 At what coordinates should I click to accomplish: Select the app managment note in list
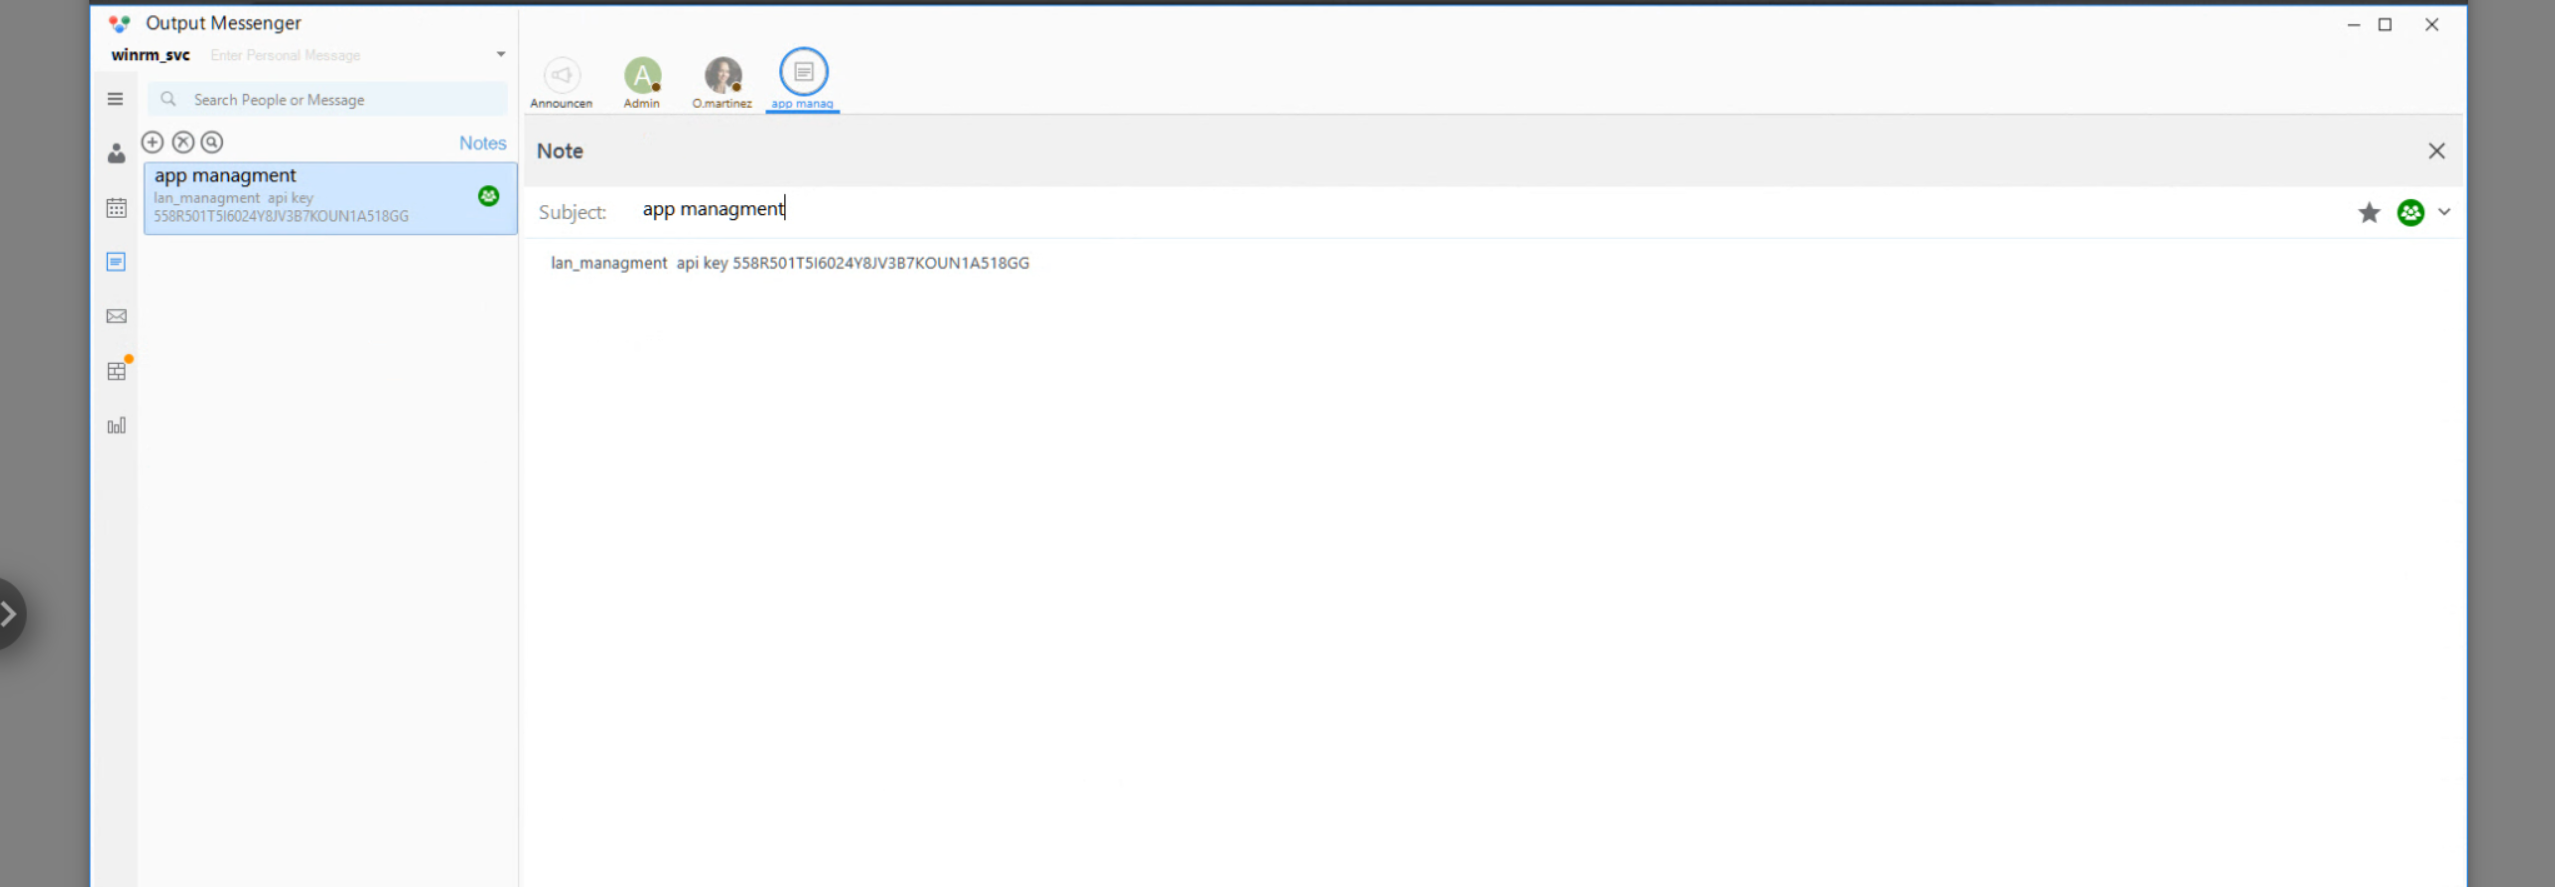coord(310,196)
